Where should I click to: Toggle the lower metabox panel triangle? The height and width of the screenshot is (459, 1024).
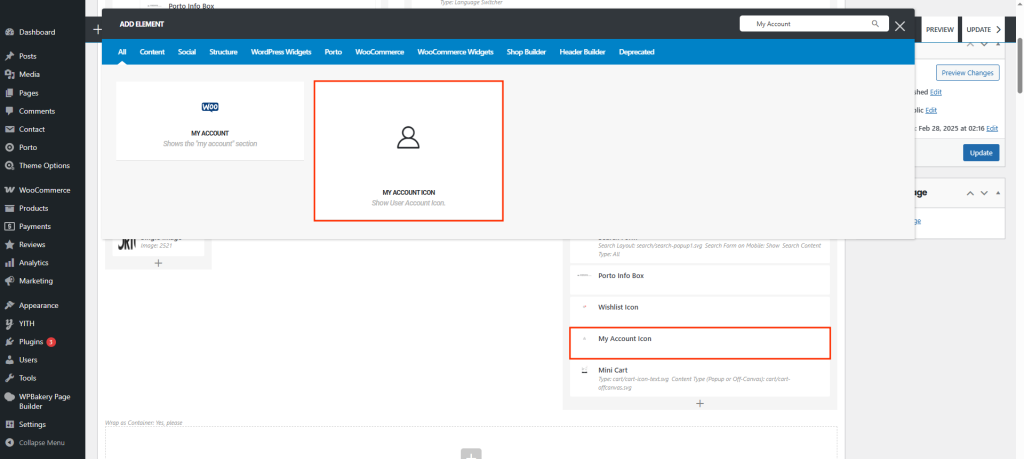pyautogui.click(x=1000, y=193)
